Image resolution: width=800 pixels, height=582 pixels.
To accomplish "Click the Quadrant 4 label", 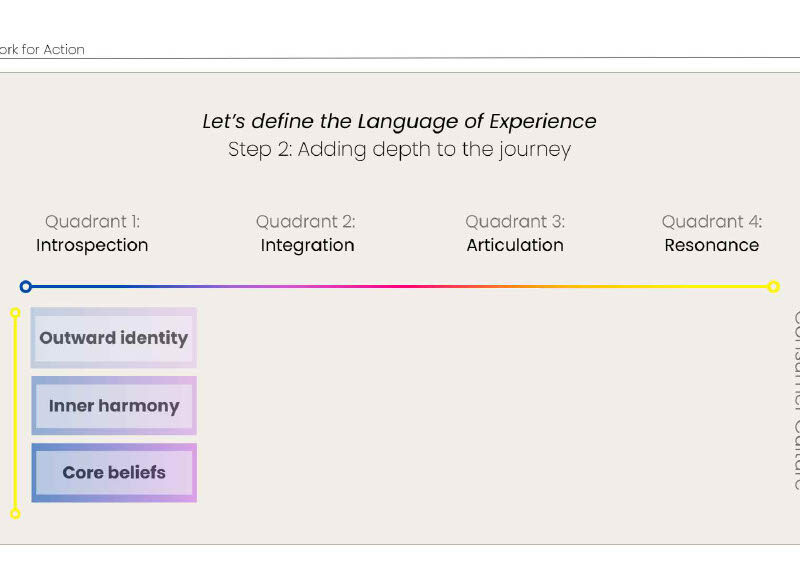I will [712, 222].
